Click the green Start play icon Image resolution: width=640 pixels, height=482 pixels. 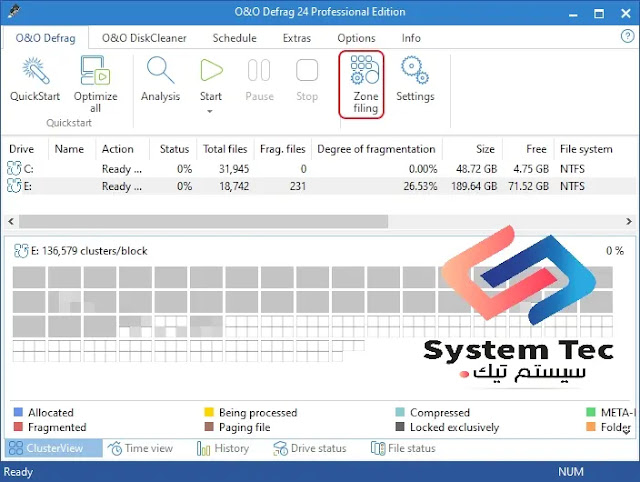coord(211,70)
